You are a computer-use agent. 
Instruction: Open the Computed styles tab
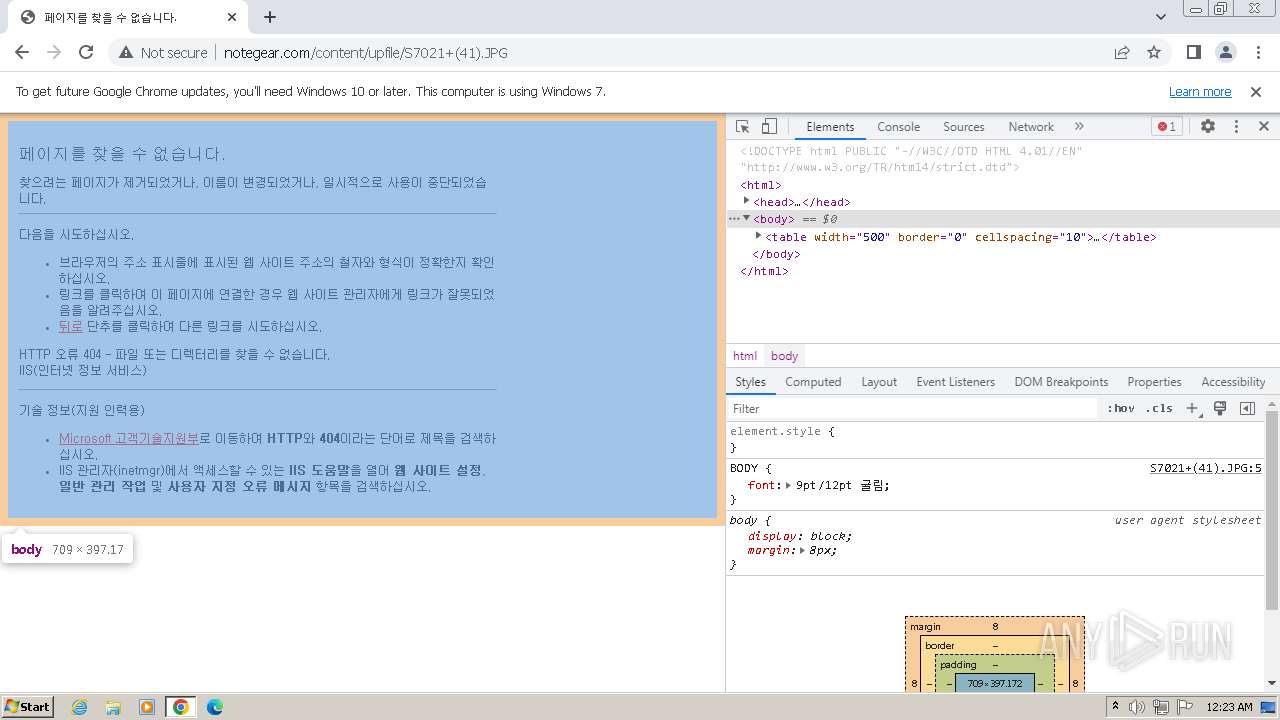[813, 382]
